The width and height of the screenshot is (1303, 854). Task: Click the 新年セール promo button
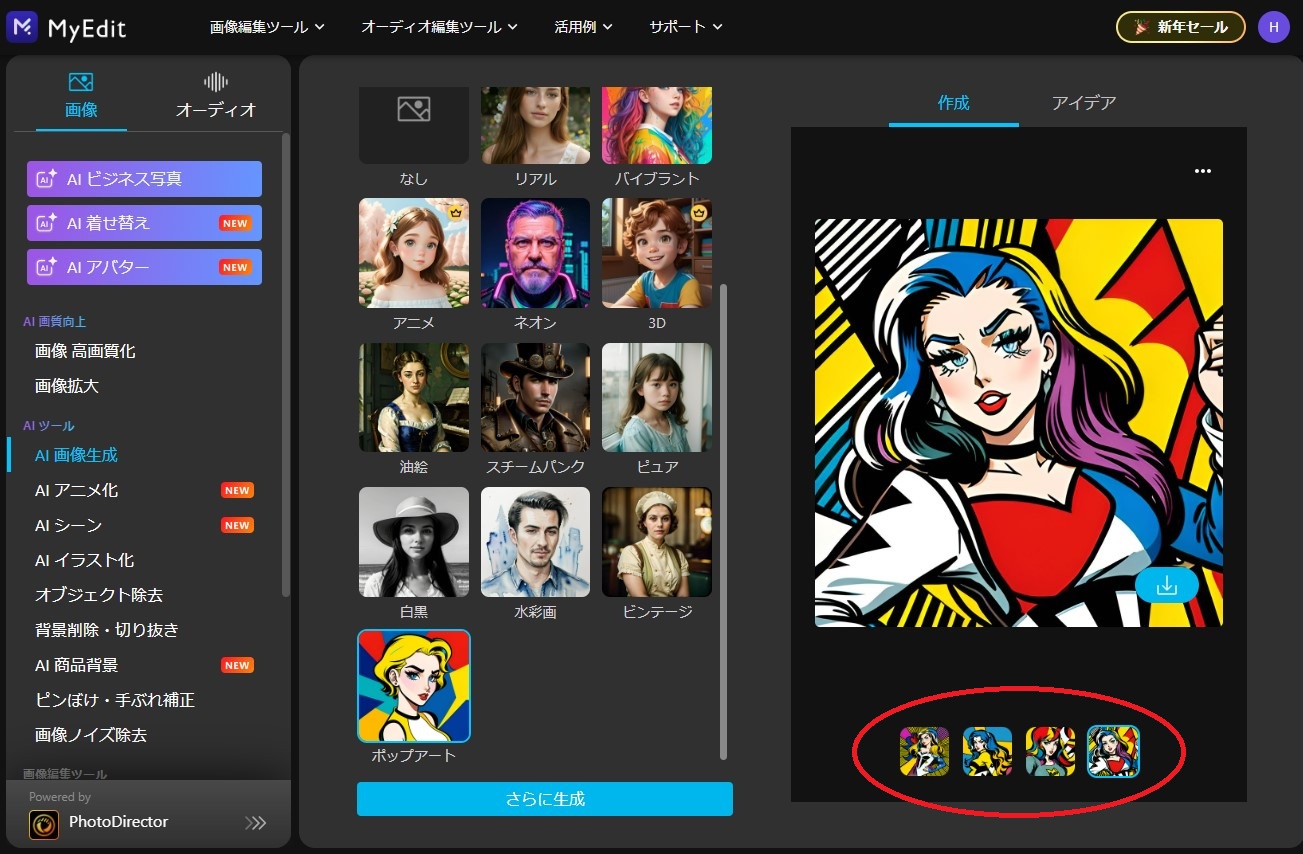point(1180,27)
